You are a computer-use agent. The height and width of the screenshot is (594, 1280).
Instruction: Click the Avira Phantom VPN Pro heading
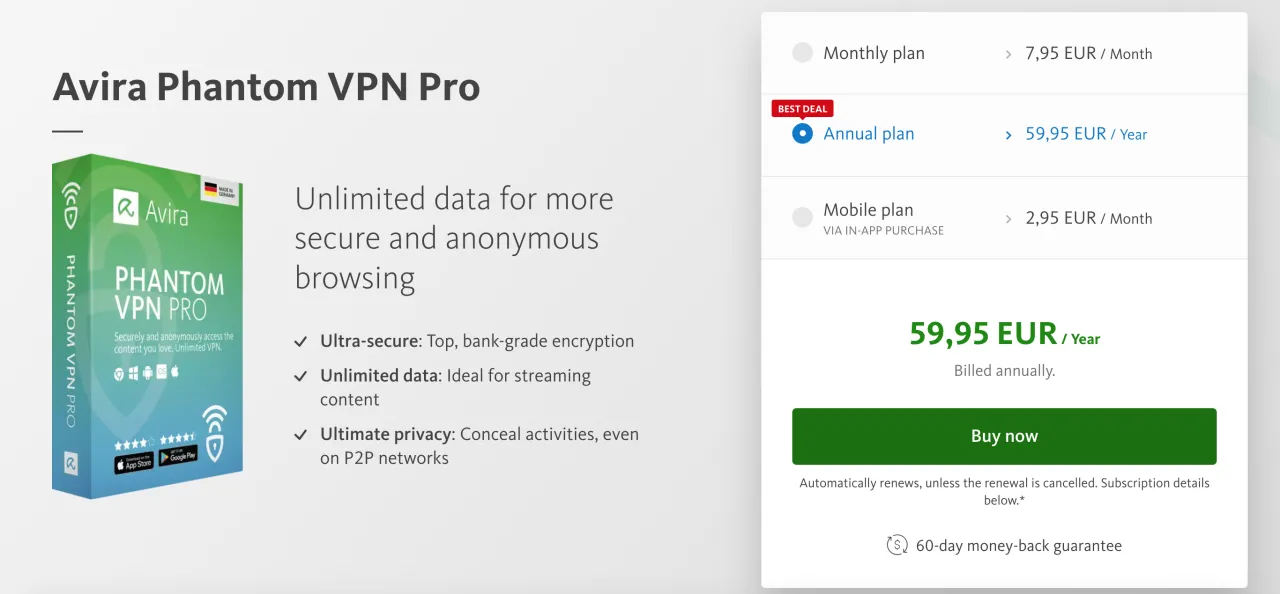[266, 88]
